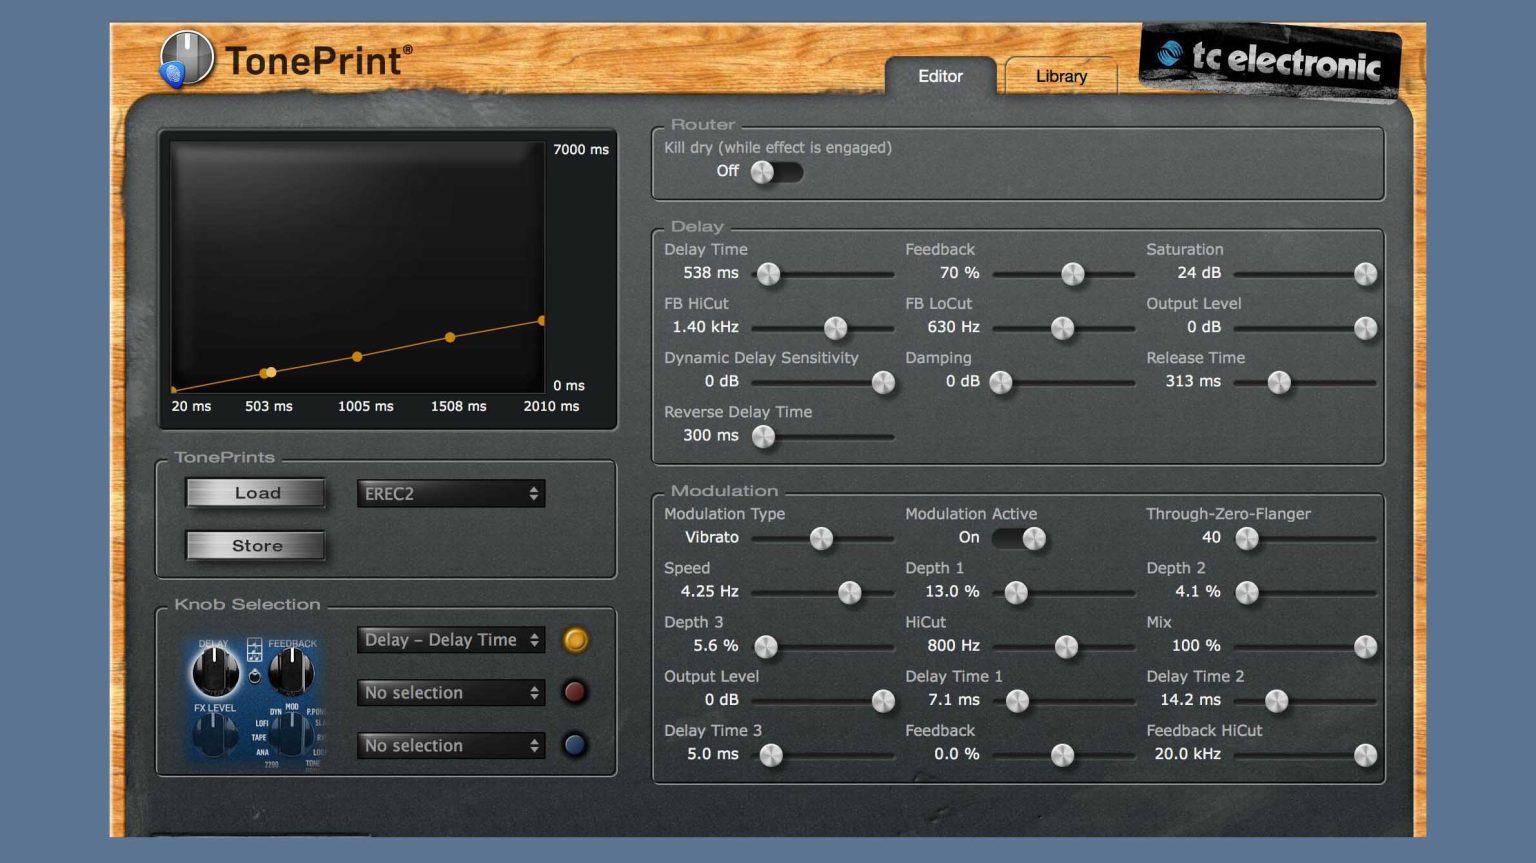
Task: Open the EREC2 TonePrint preset dropdown
Action: 451,493
